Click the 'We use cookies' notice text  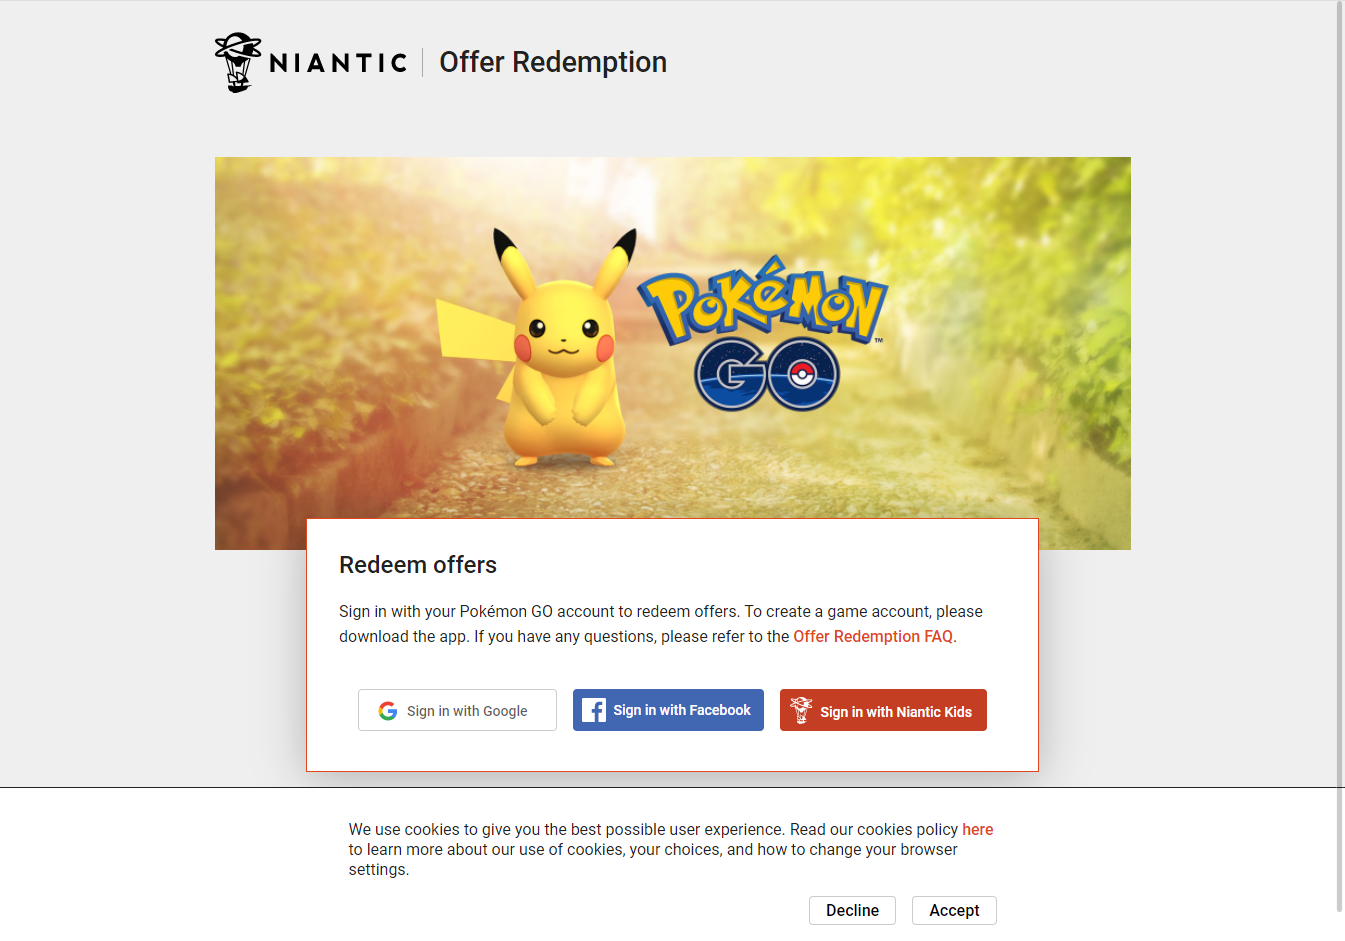(671, 849)
